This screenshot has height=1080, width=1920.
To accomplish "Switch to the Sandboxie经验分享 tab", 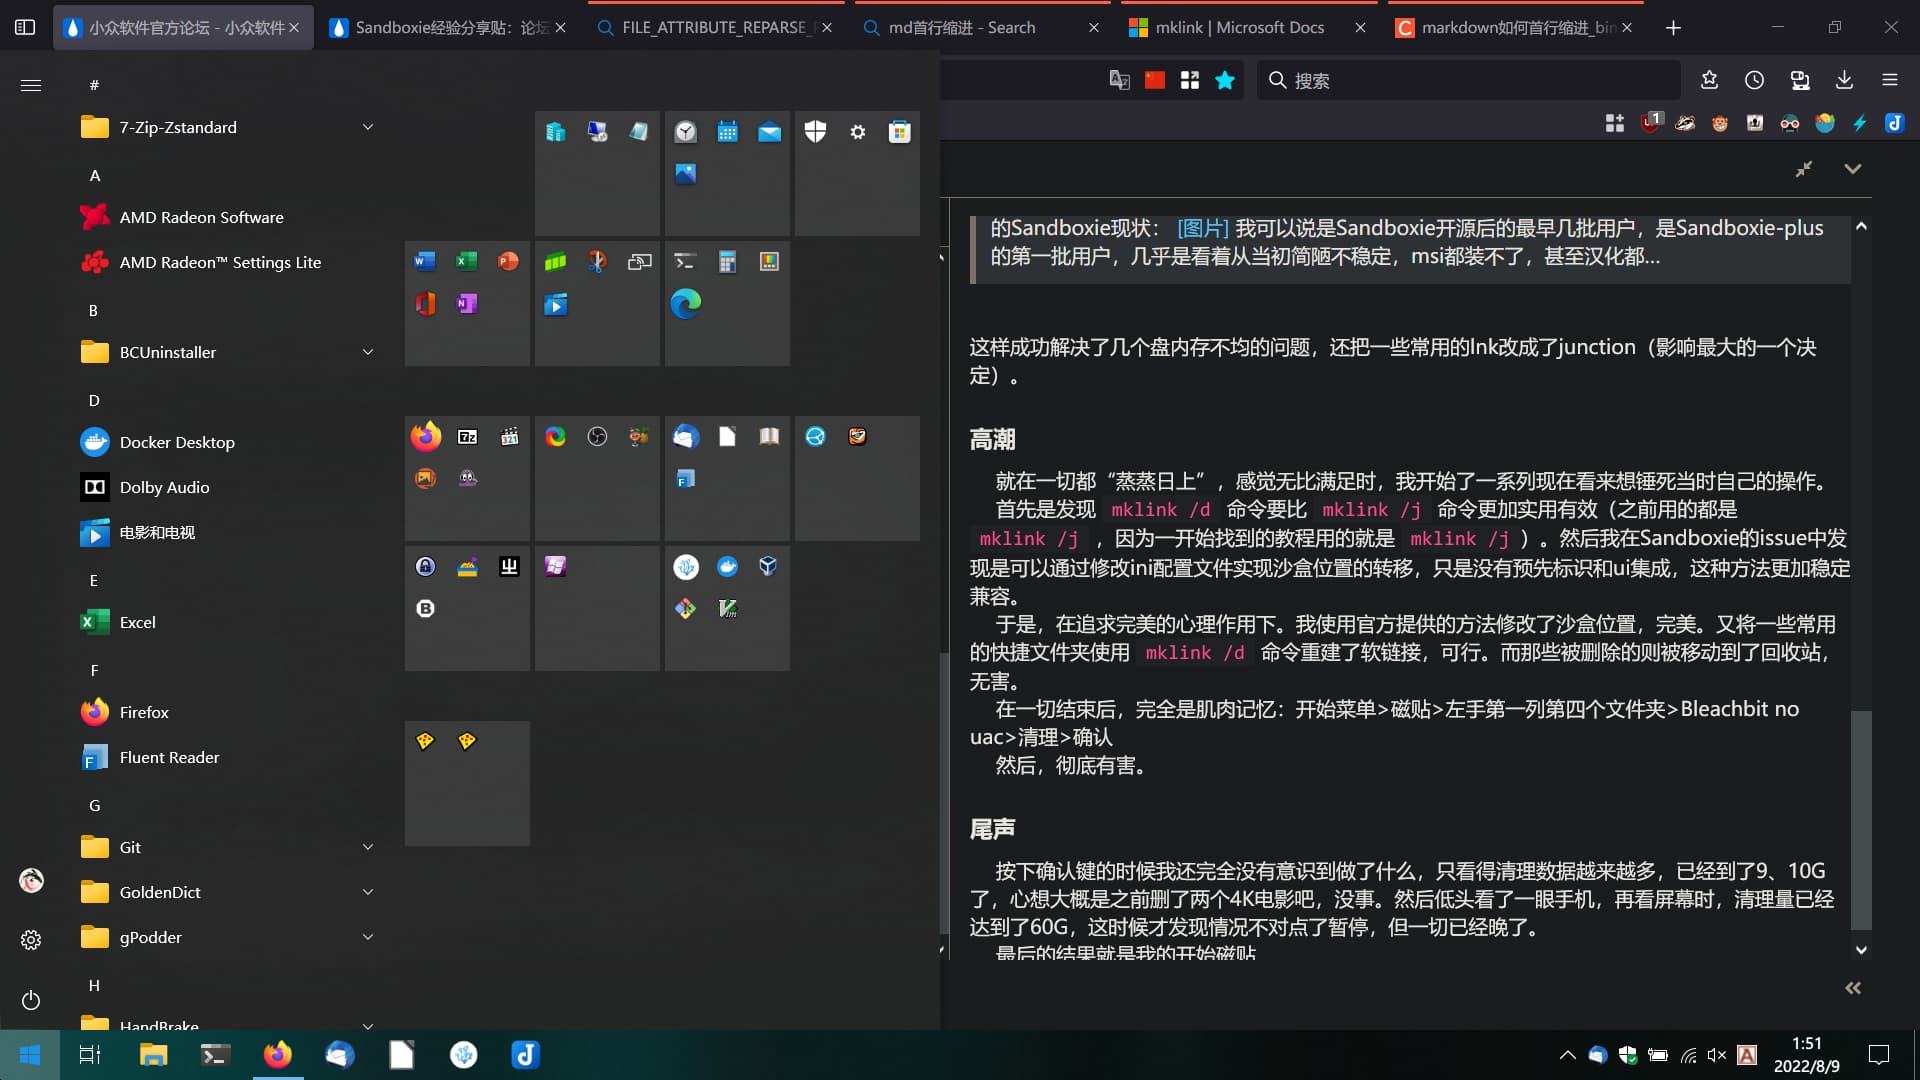I will click(450, 27).
